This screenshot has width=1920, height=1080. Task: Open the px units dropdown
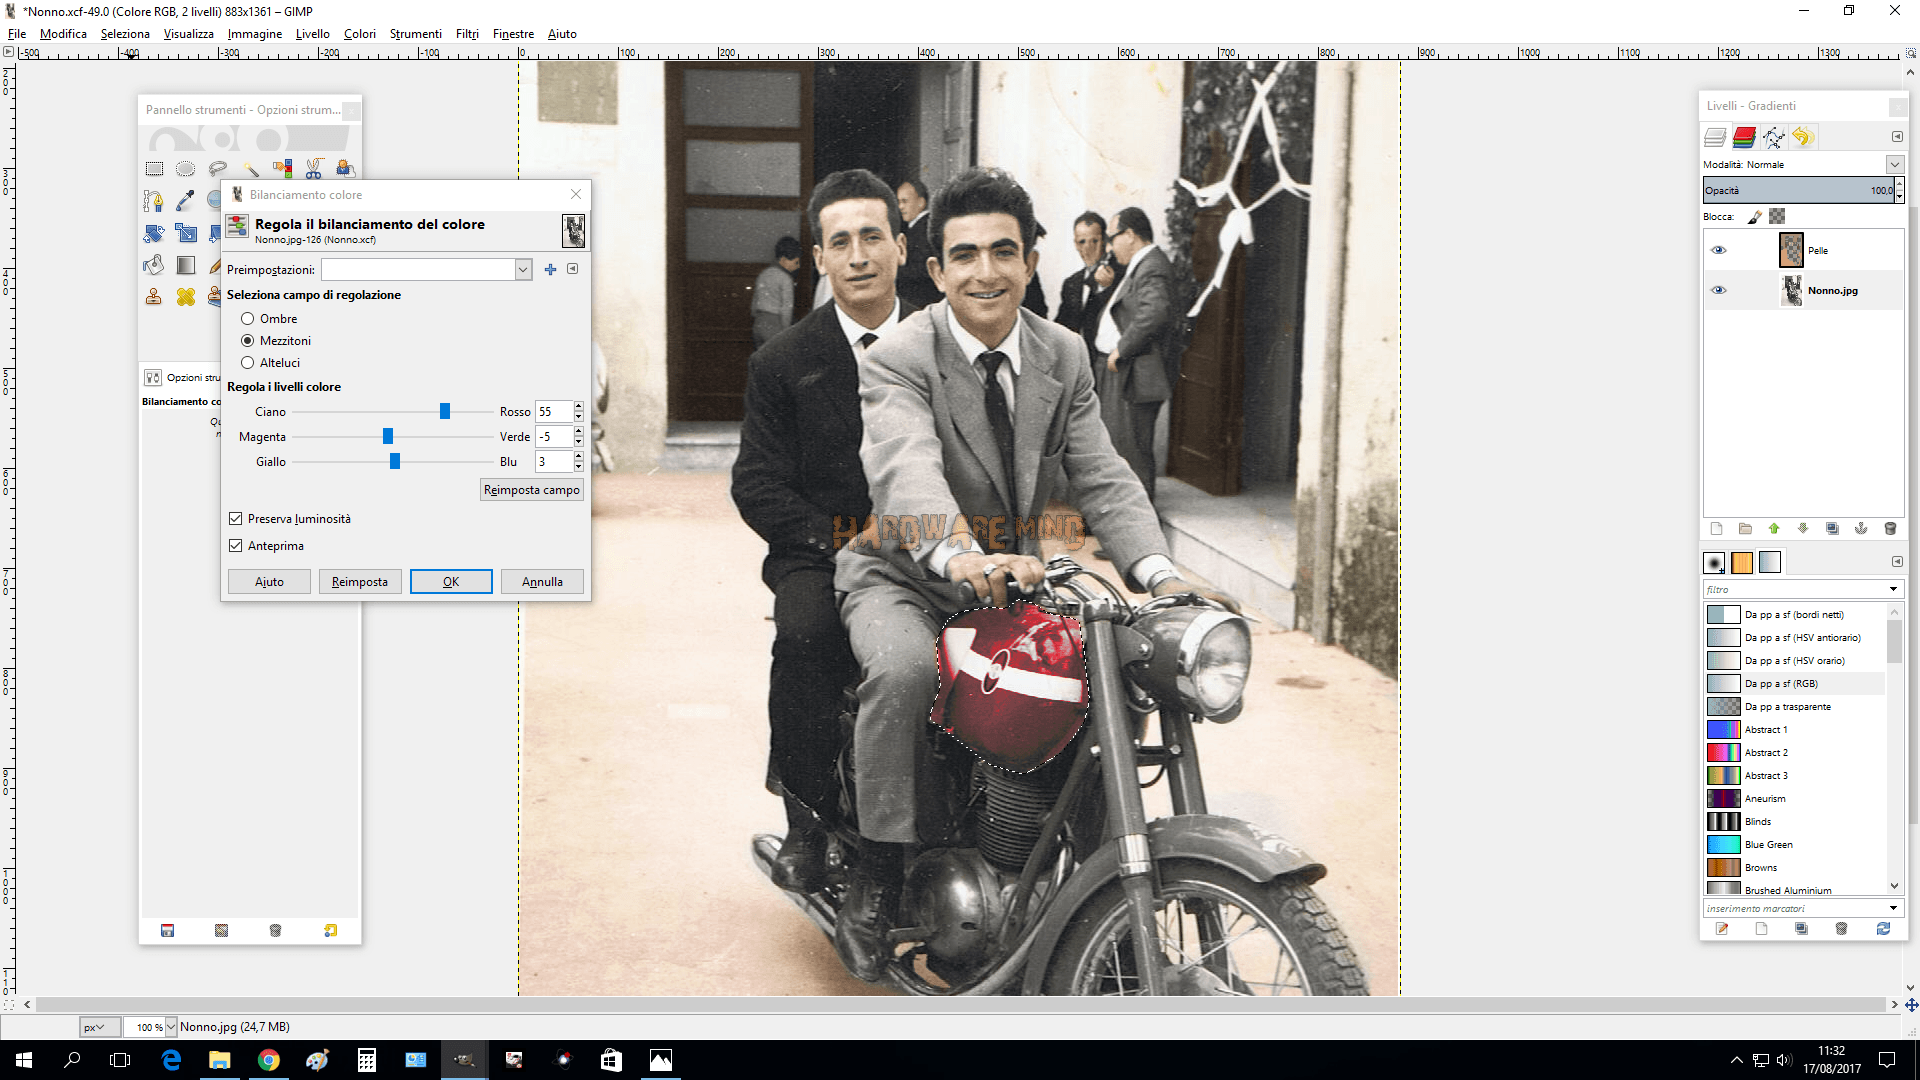100,1027
